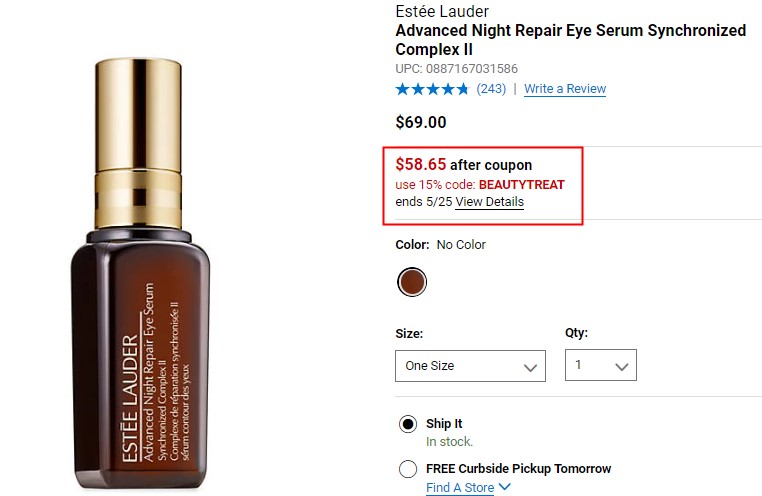Image resolution: width=762 pixels, height=496 pixels.
Task: Click the Advanced Night Repair product title
Action: tap(571, 40)
